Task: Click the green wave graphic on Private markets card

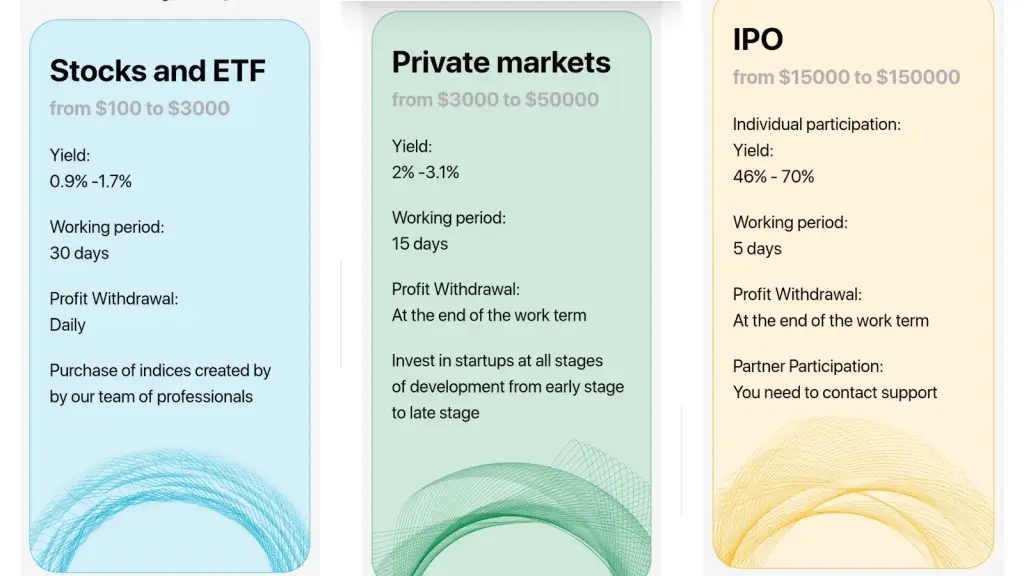Action: (x=511, y=508)
